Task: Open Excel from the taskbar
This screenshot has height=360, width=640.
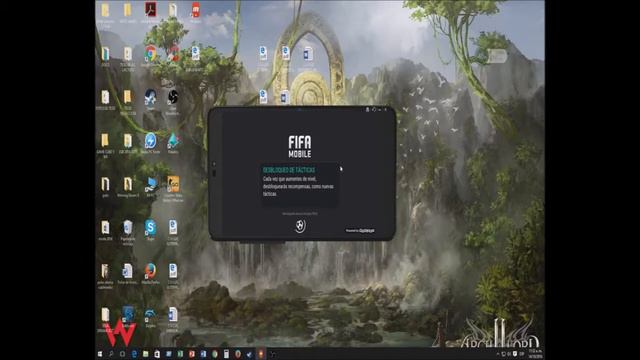Action: tap(180, 354)
